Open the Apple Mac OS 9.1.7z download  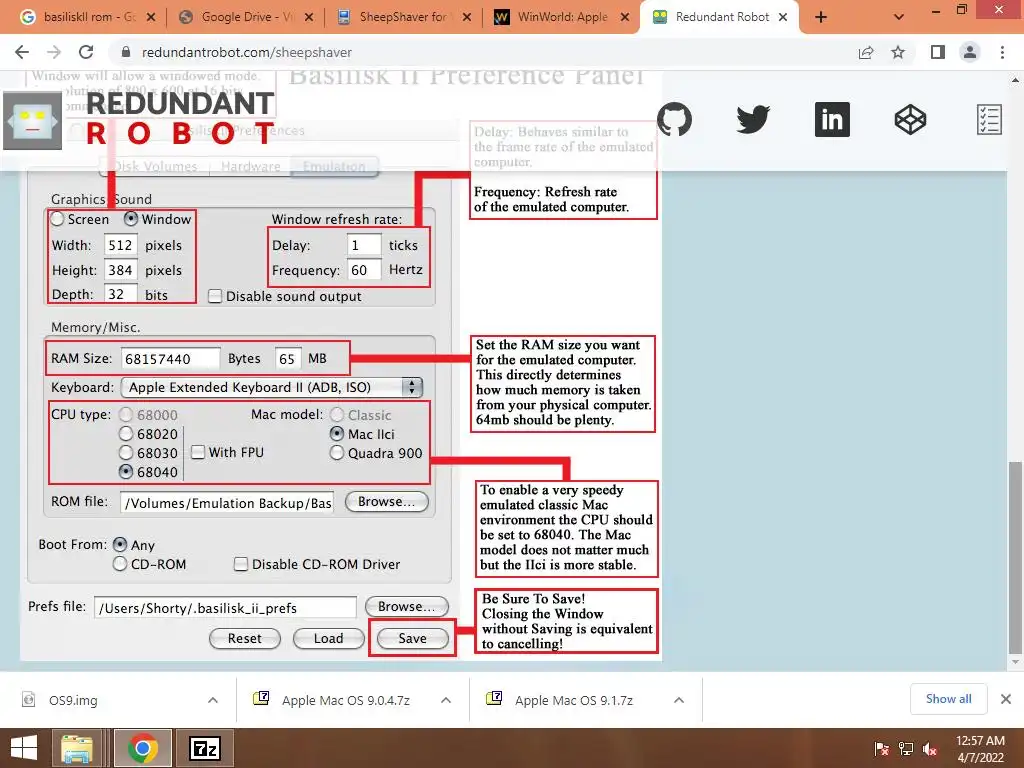[x=573, y=700]
